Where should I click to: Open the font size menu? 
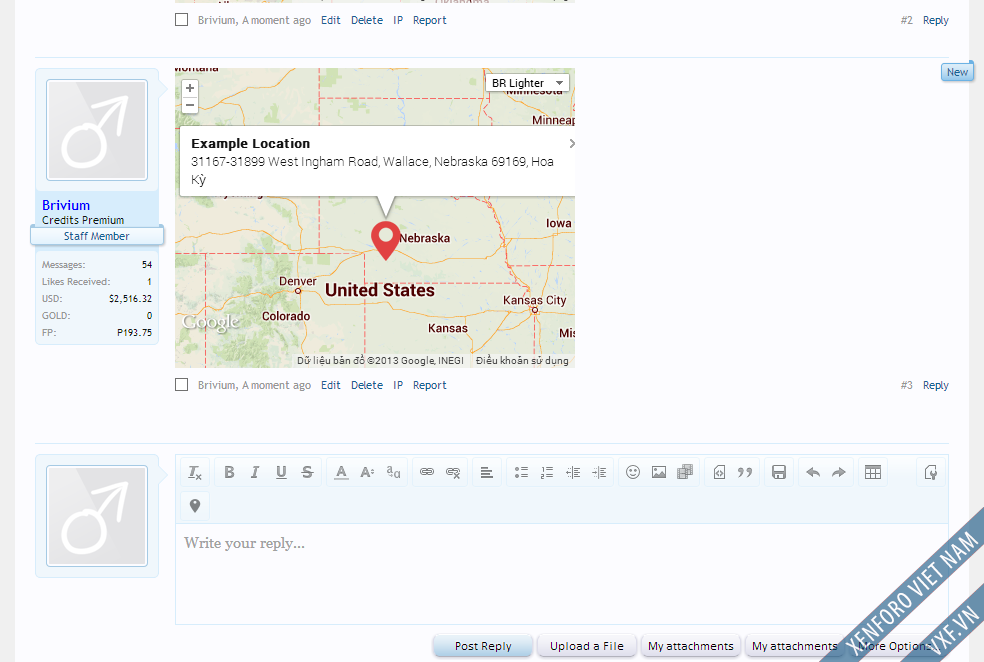(367, 472)
